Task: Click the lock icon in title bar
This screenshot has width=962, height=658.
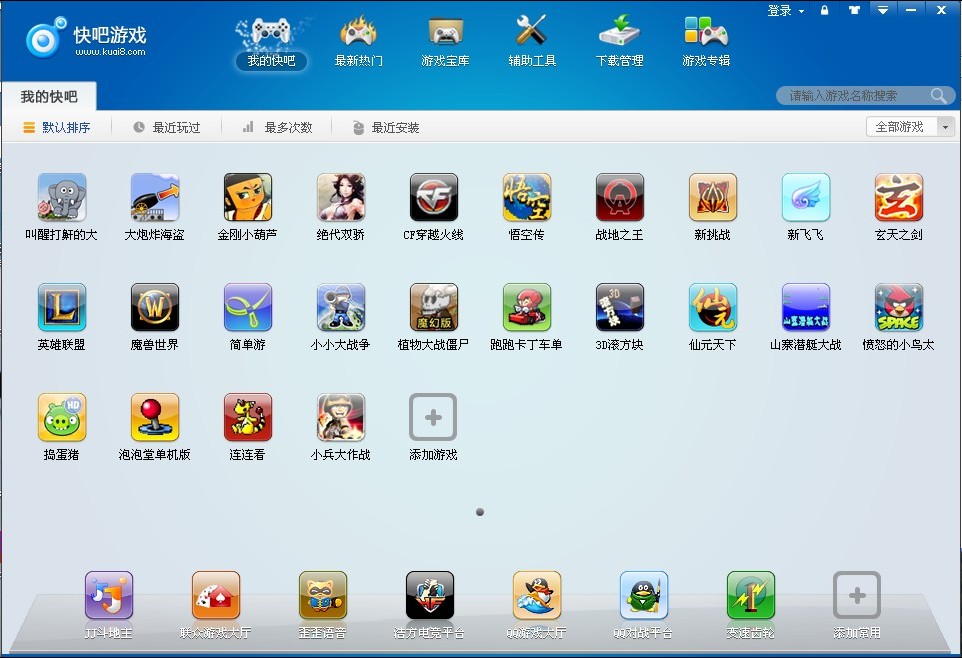Action: [x=825, y=10]
